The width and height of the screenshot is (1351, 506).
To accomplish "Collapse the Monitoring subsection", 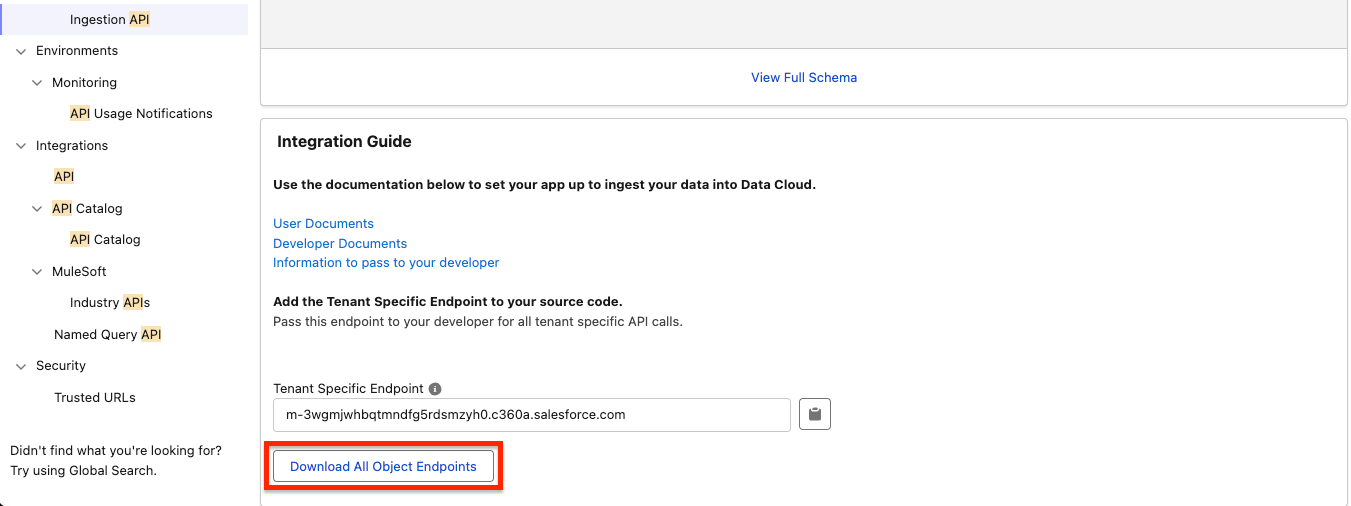I will [x=37, y=83].
